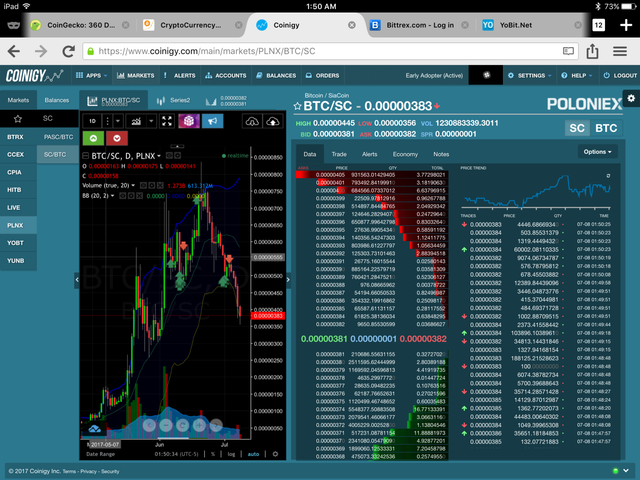Screen dimensions: 640x480
Task: Click chart scroll-left navigation button
Action: [x=149, y=425]
